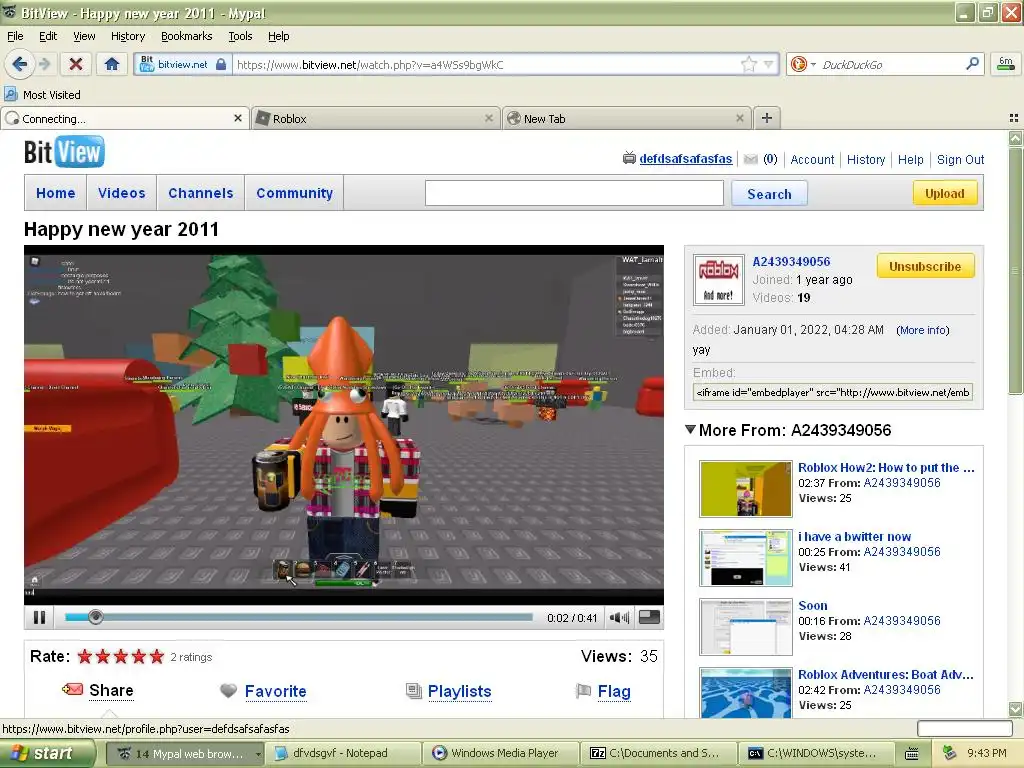This screenshot has height=768, width=1024.
Task: Toggle the video player size button
Action: click(x=649, y=617)
